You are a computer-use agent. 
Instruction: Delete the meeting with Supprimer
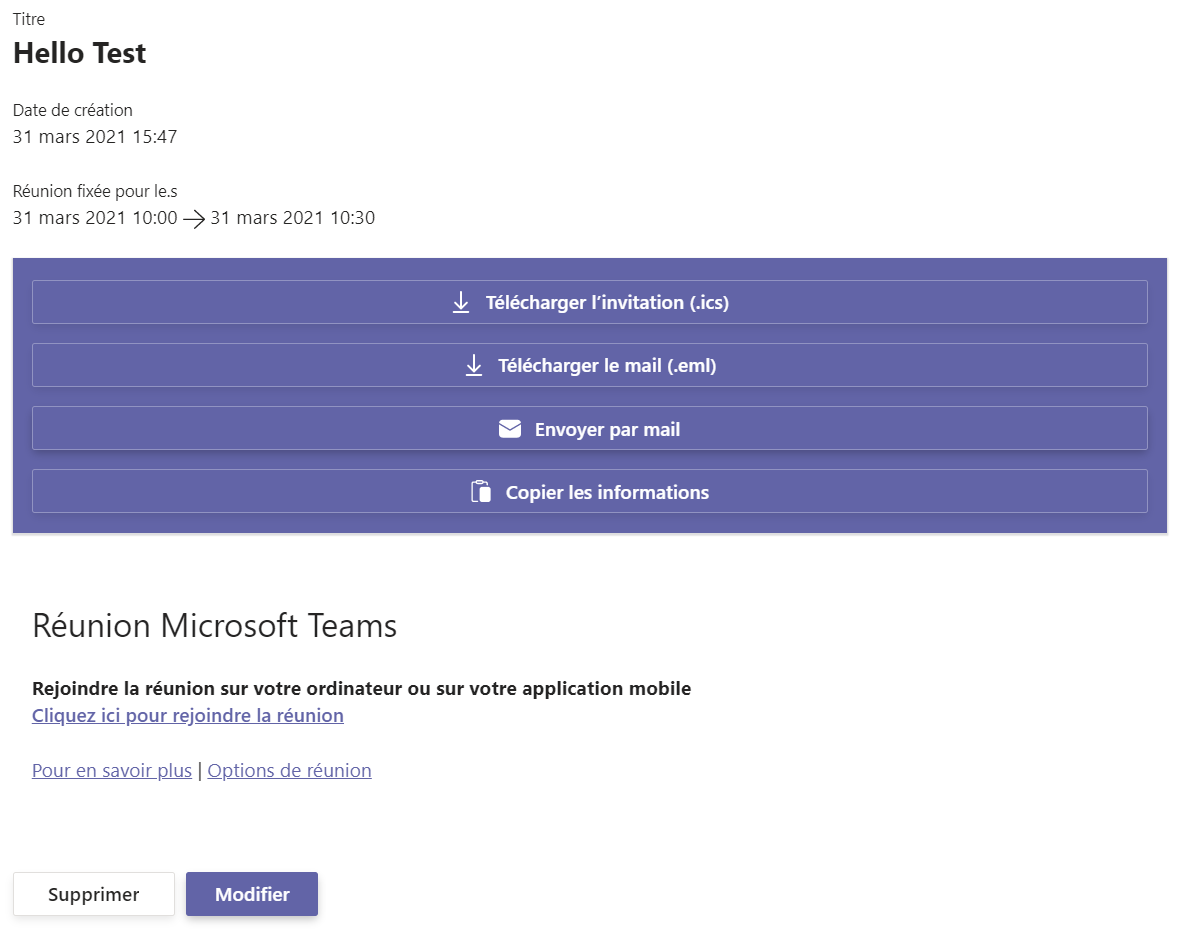(x=94, y=894)
